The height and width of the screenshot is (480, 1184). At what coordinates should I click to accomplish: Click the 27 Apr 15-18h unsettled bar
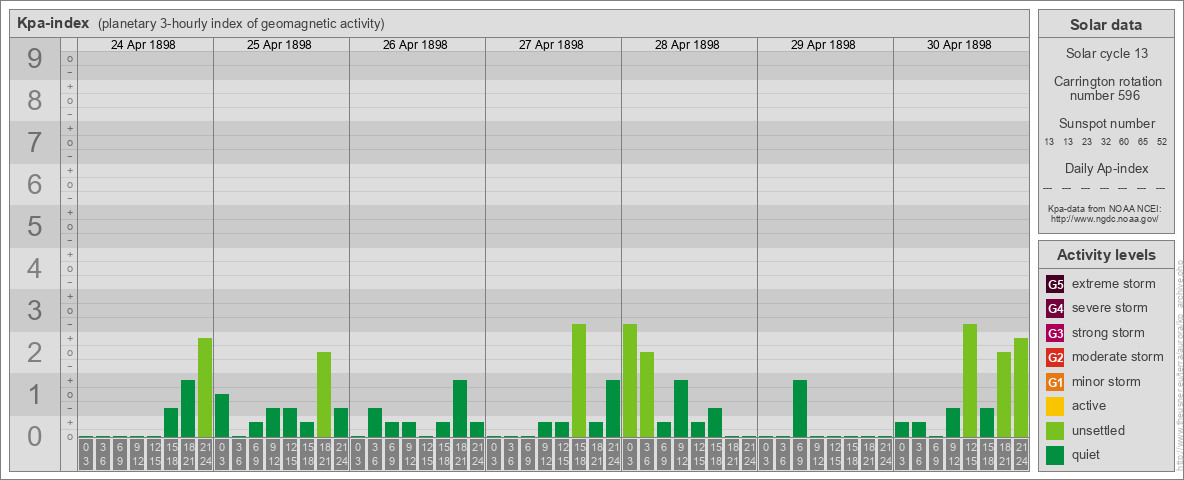[x=579, y=381]
